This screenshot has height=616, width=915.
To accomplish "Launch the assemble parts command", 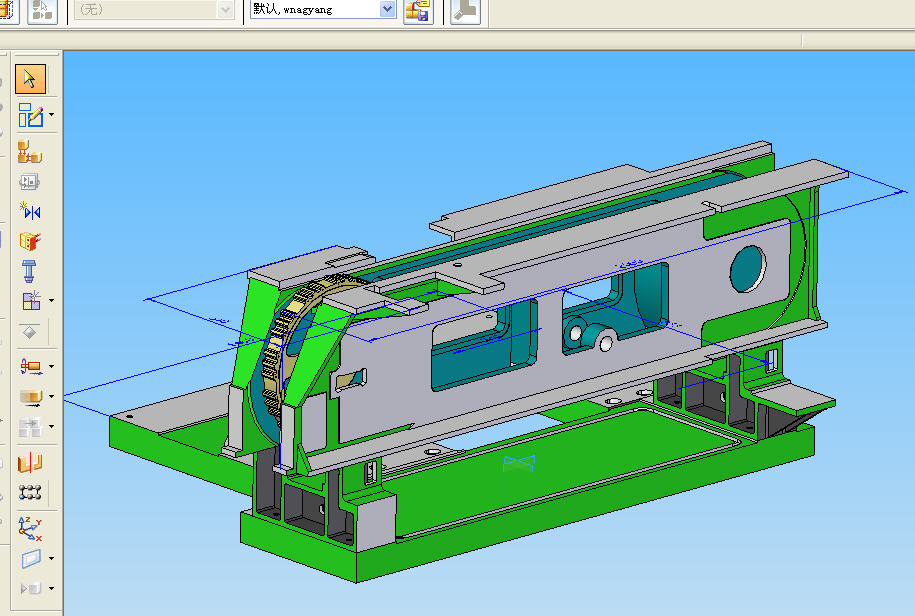I will [30, 152].
